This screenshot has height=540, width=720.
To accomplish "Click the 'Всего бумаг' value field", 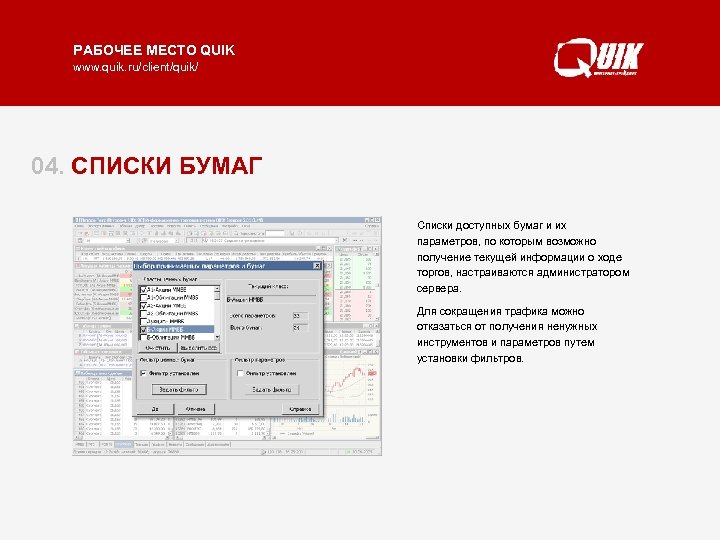I will pyautogui.click(x=301, y=328).
